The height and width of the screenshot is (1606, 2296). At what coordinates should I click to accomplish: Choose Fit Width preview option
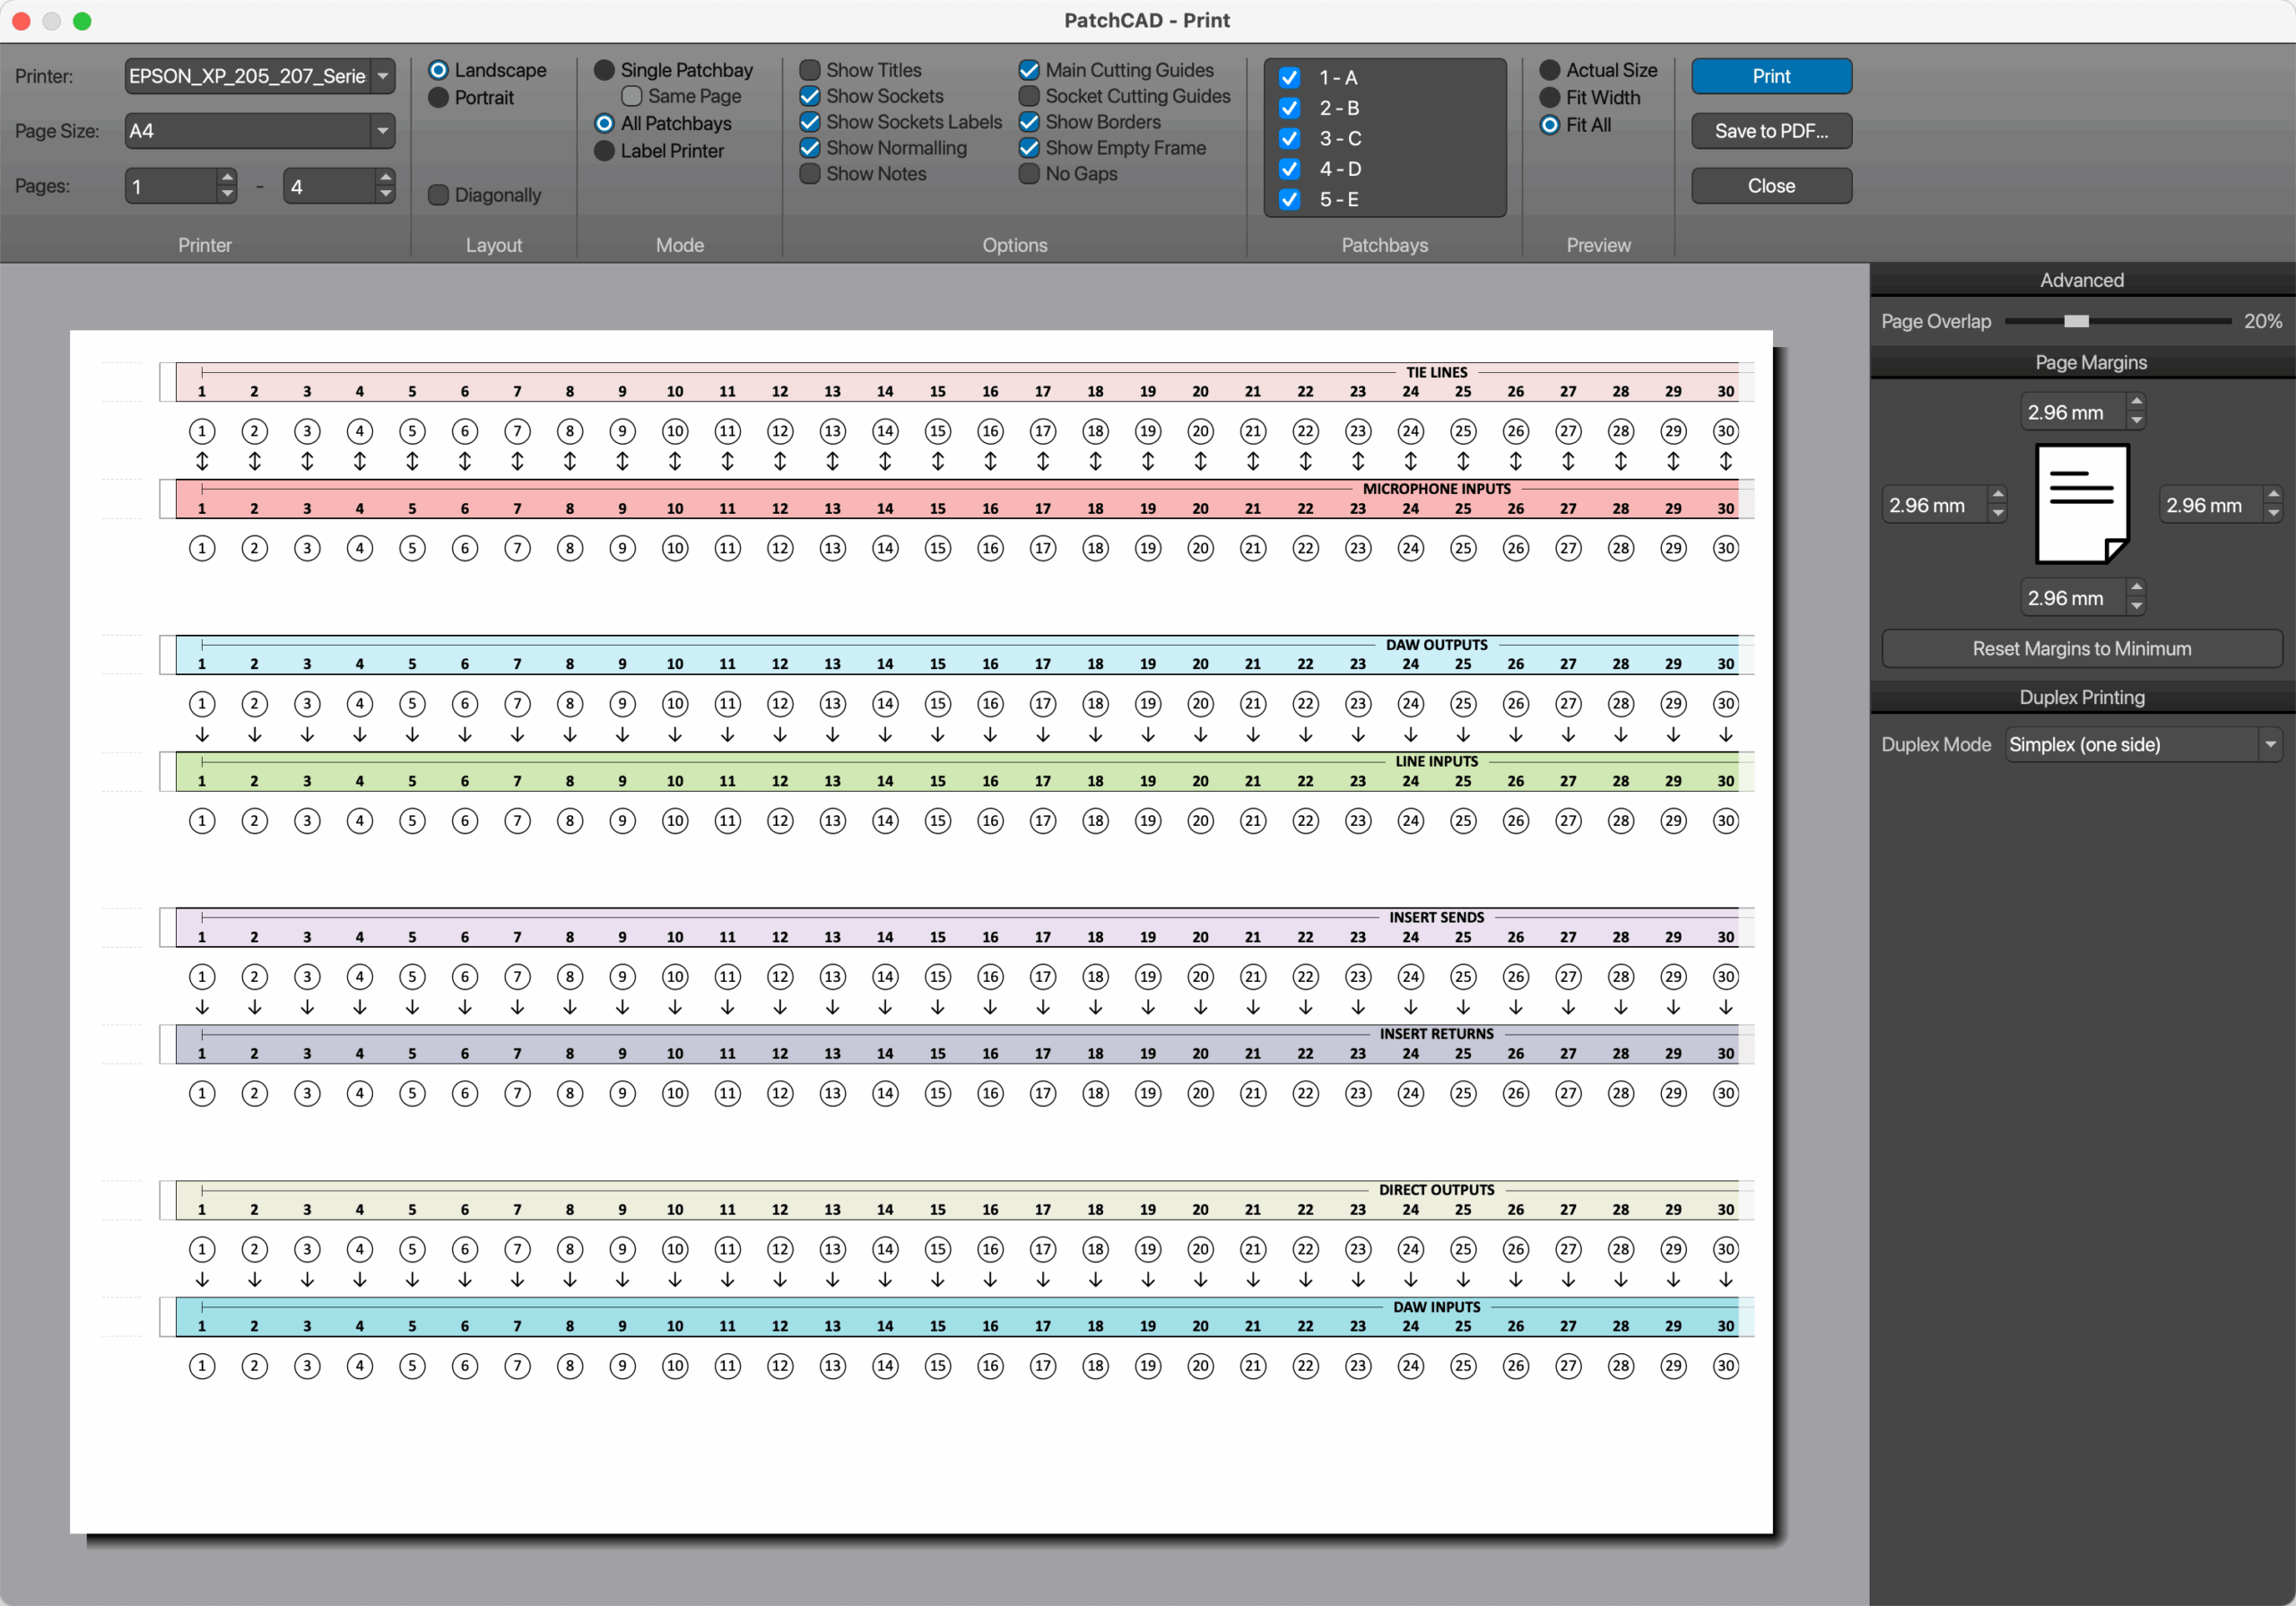coord(1549,98)
